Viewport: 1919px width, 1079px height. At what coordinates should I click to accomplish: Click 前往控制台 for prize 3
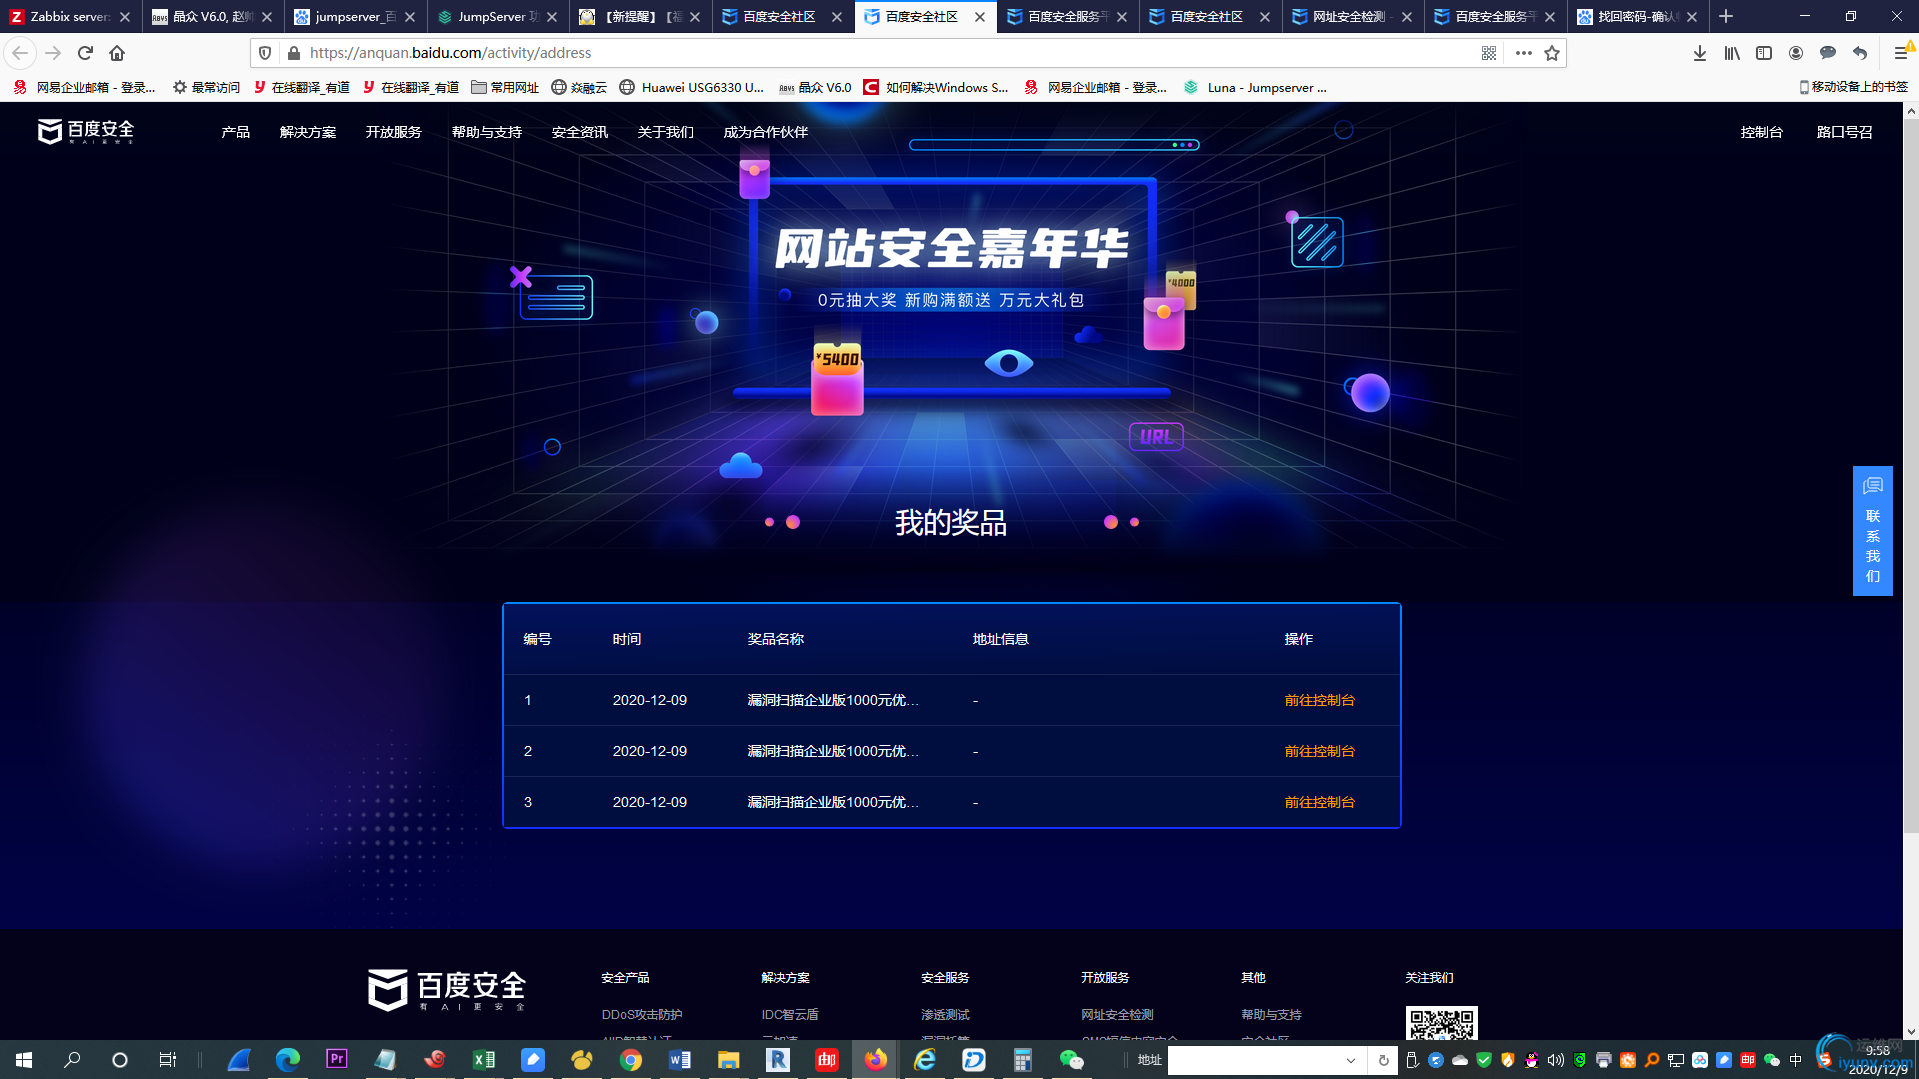[x=1320, y=802]
